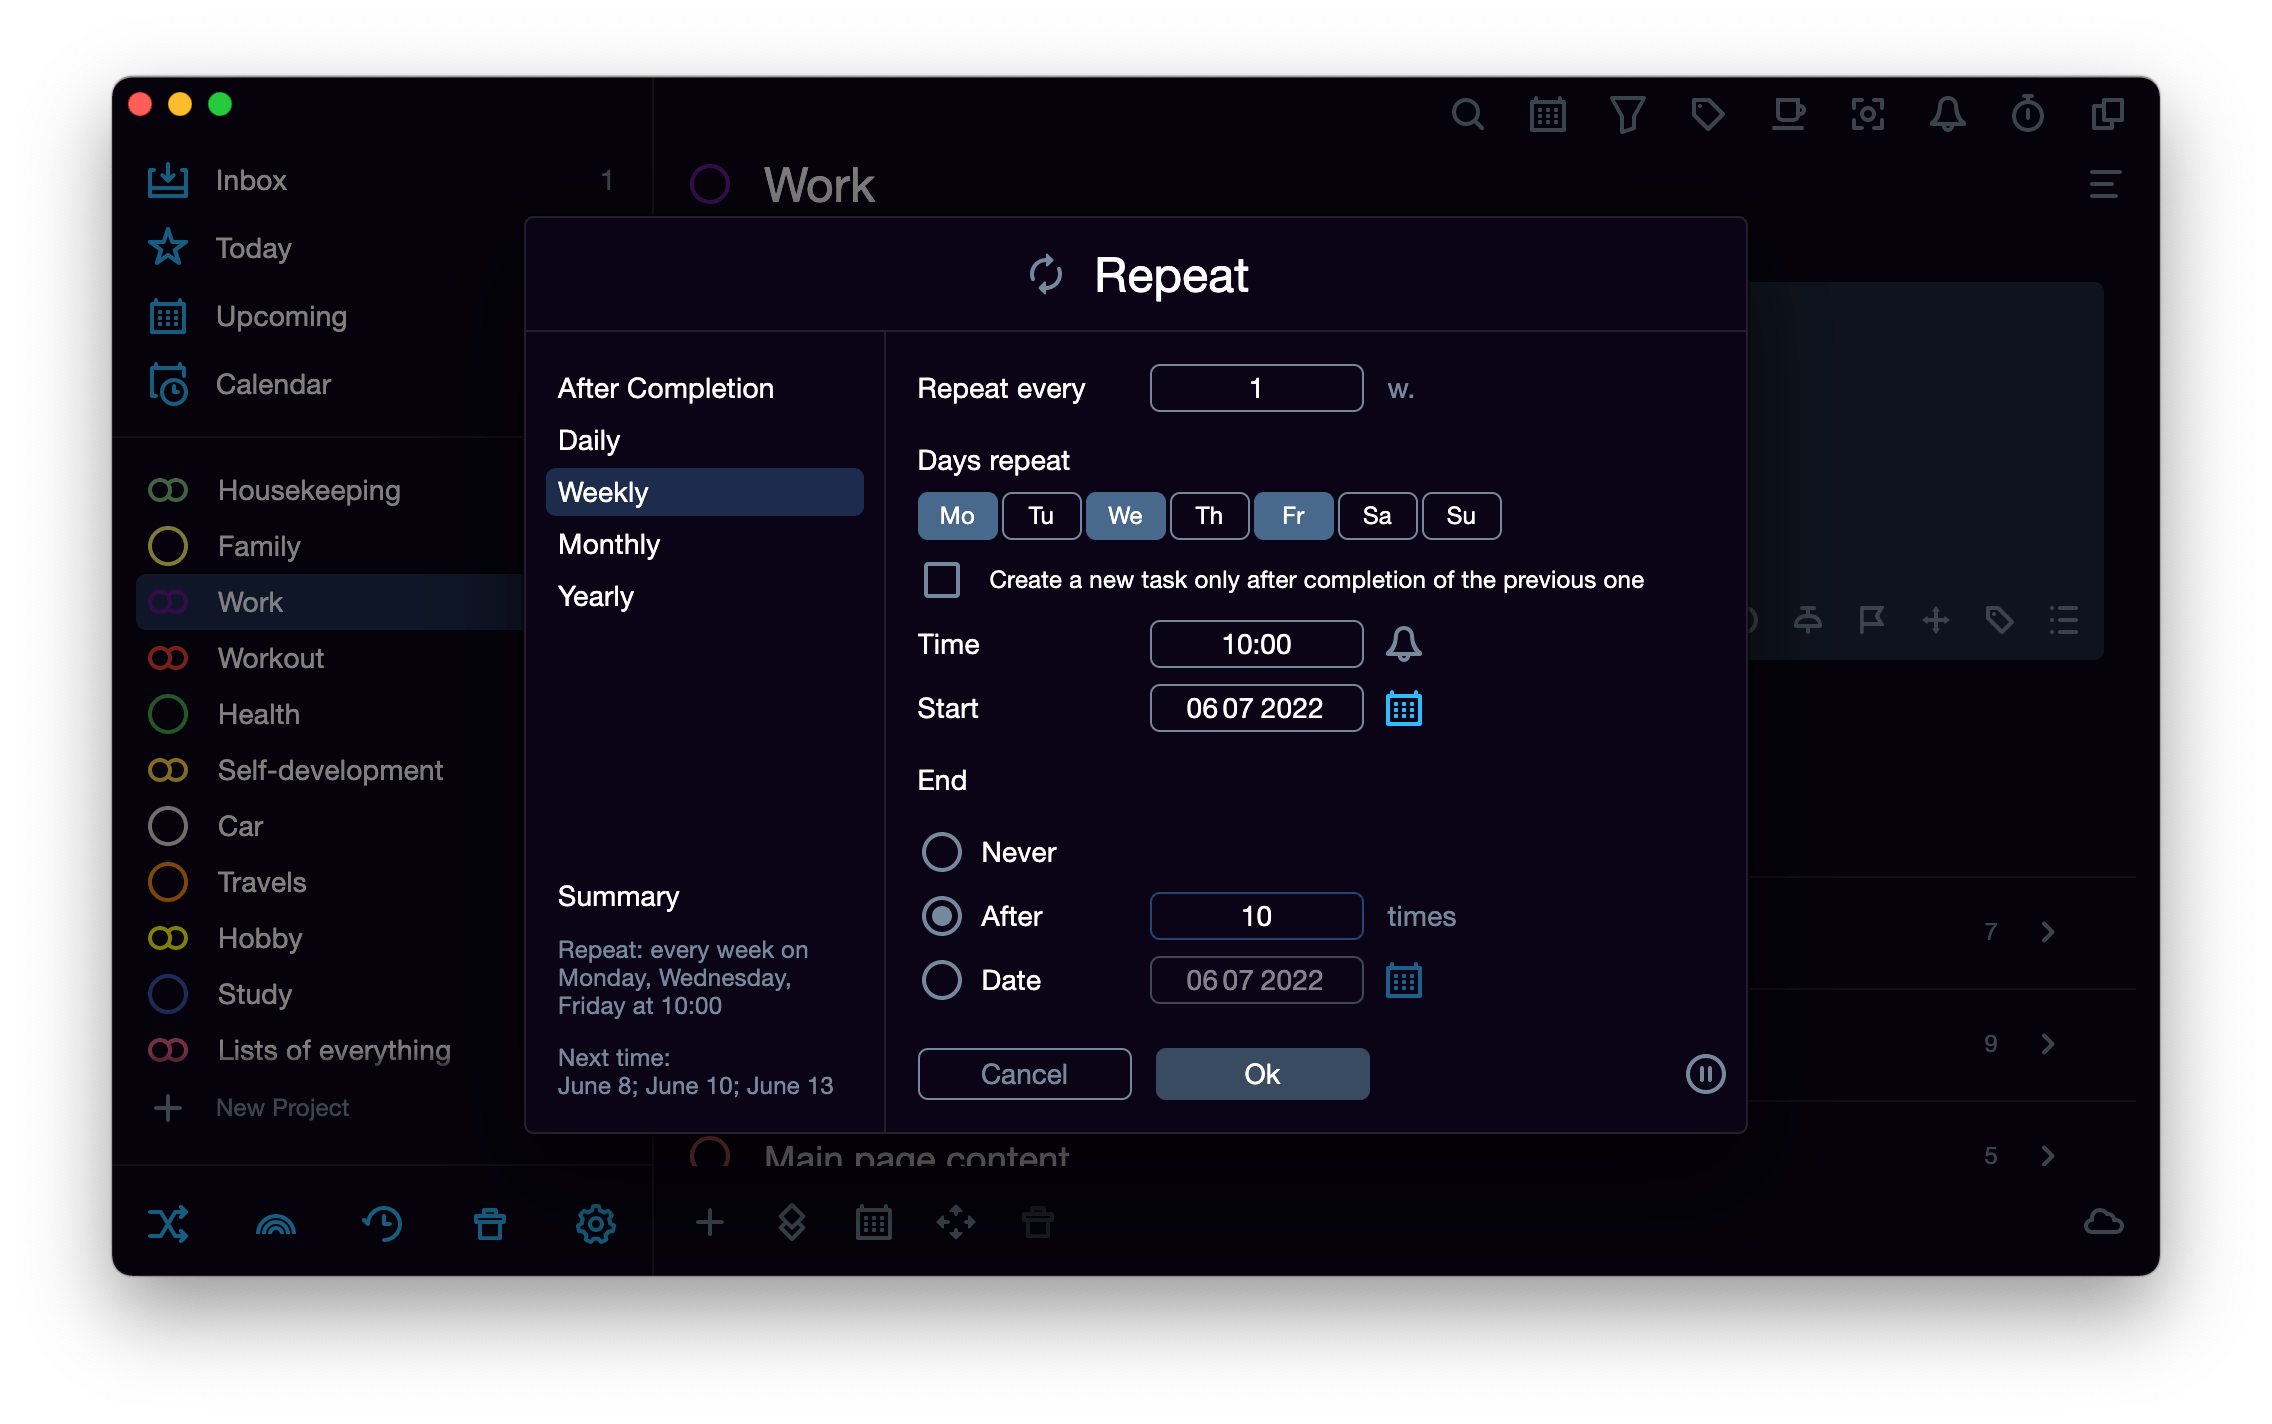
Task: Confirm the repeat with Ok
Action: click(x=1262, y=1074)
